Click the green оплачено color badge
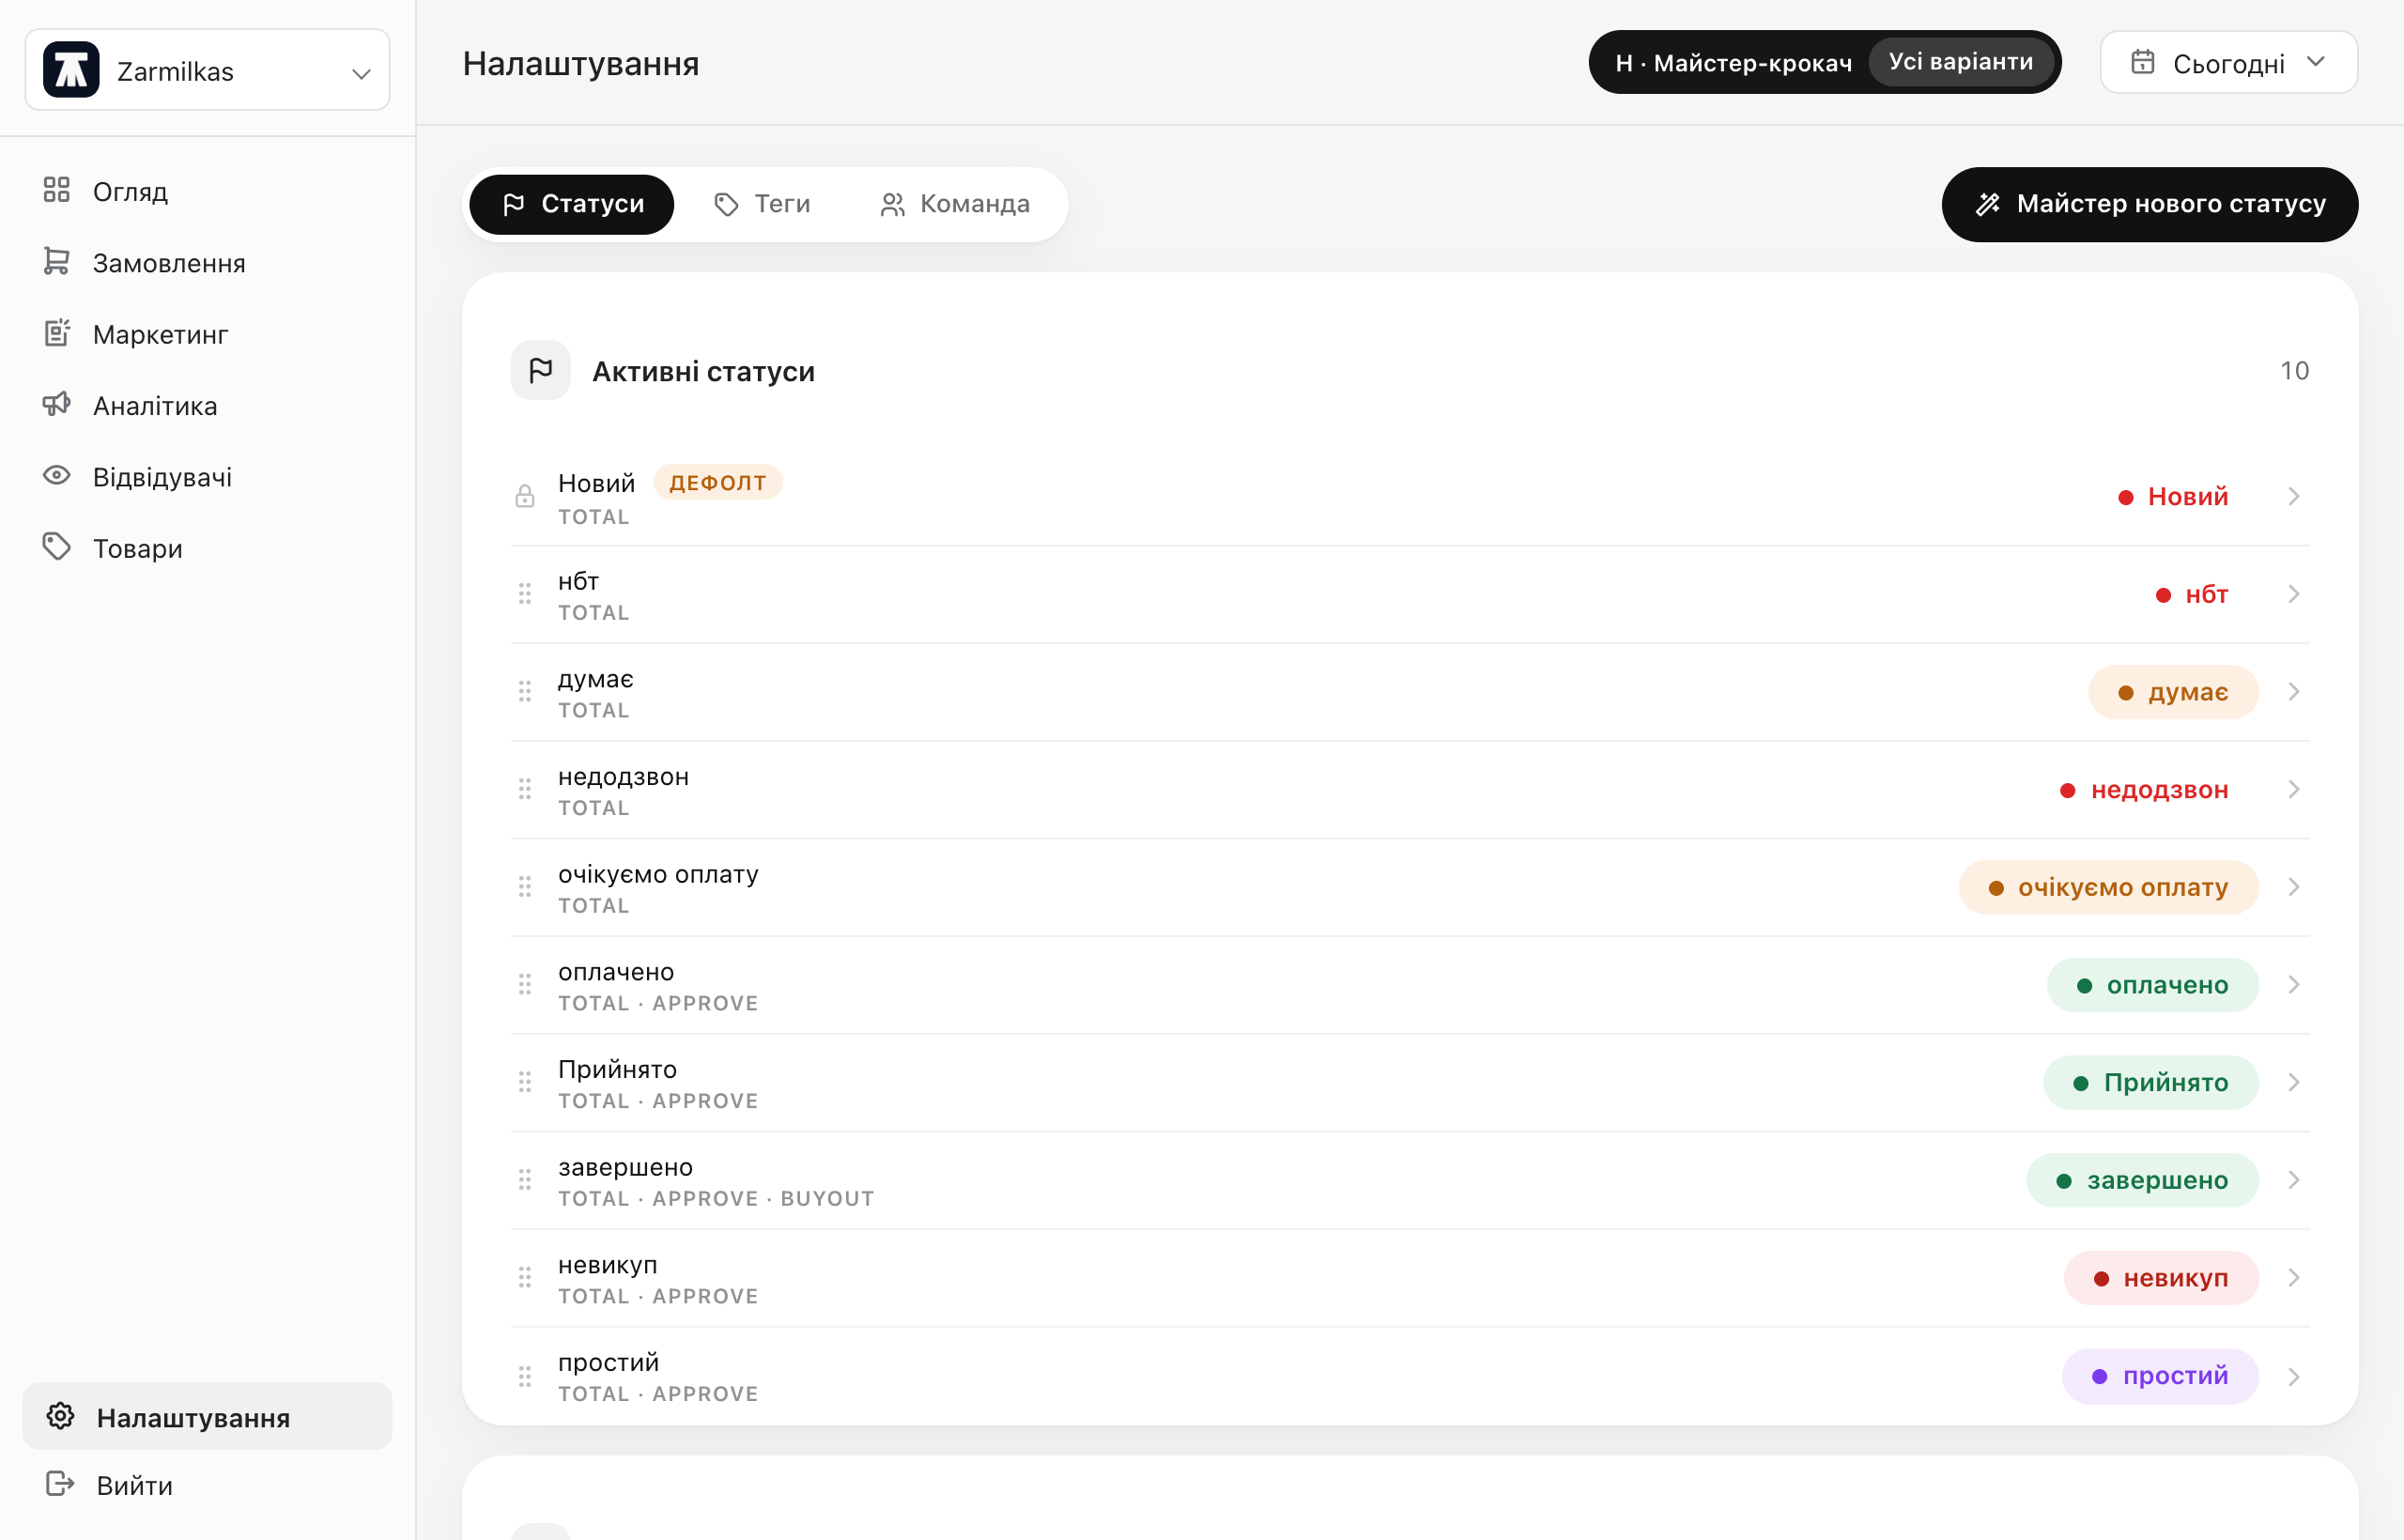Viewport: 2404px width, 1540px height. [x=2152, y=985]
